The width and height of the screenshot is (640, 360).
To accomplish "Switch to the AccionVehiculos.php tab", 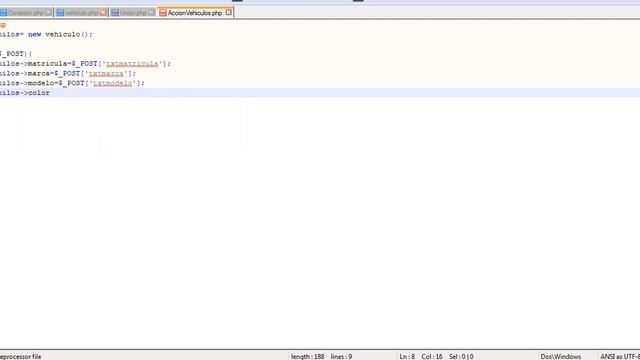I will click(195, 13).
